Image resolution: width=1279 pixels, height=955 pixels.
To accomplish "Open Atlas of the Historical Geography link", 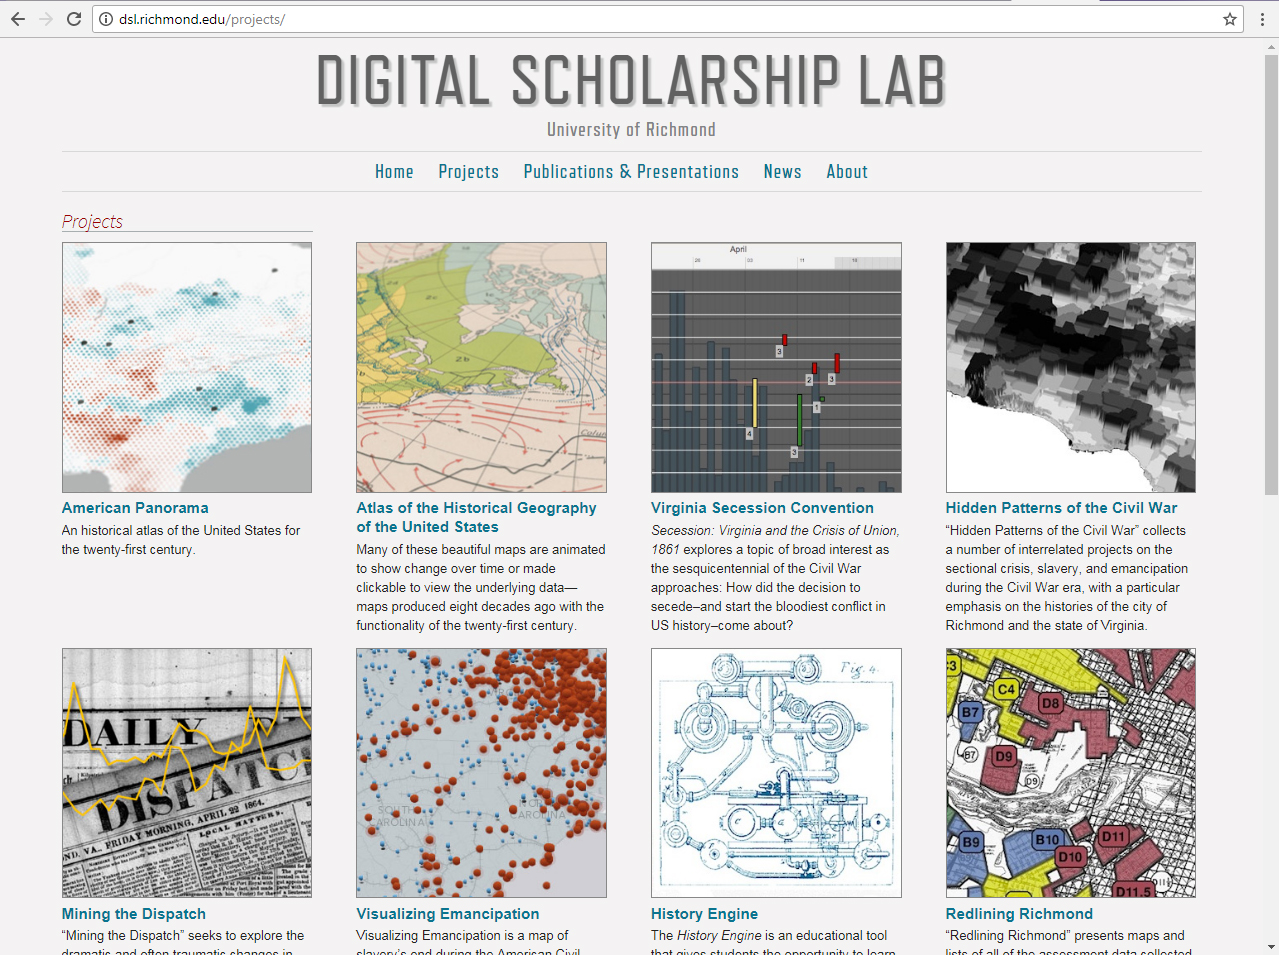I will [476, 517].
